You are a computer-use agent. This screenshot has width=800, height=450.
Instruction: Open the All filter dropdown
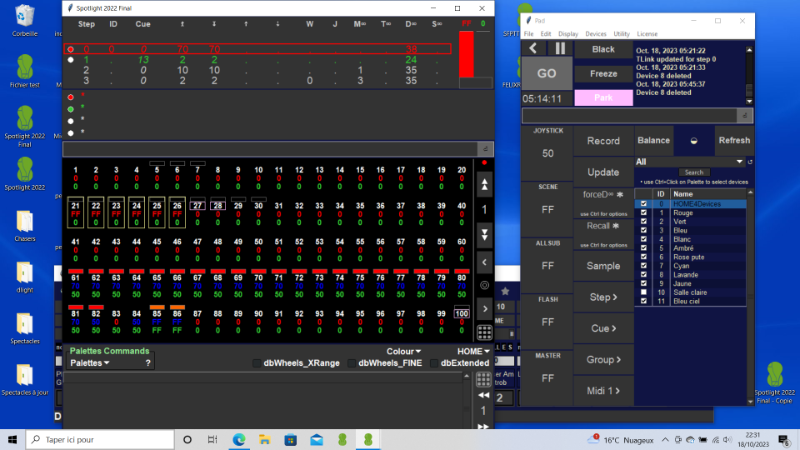tap(741, 161)
